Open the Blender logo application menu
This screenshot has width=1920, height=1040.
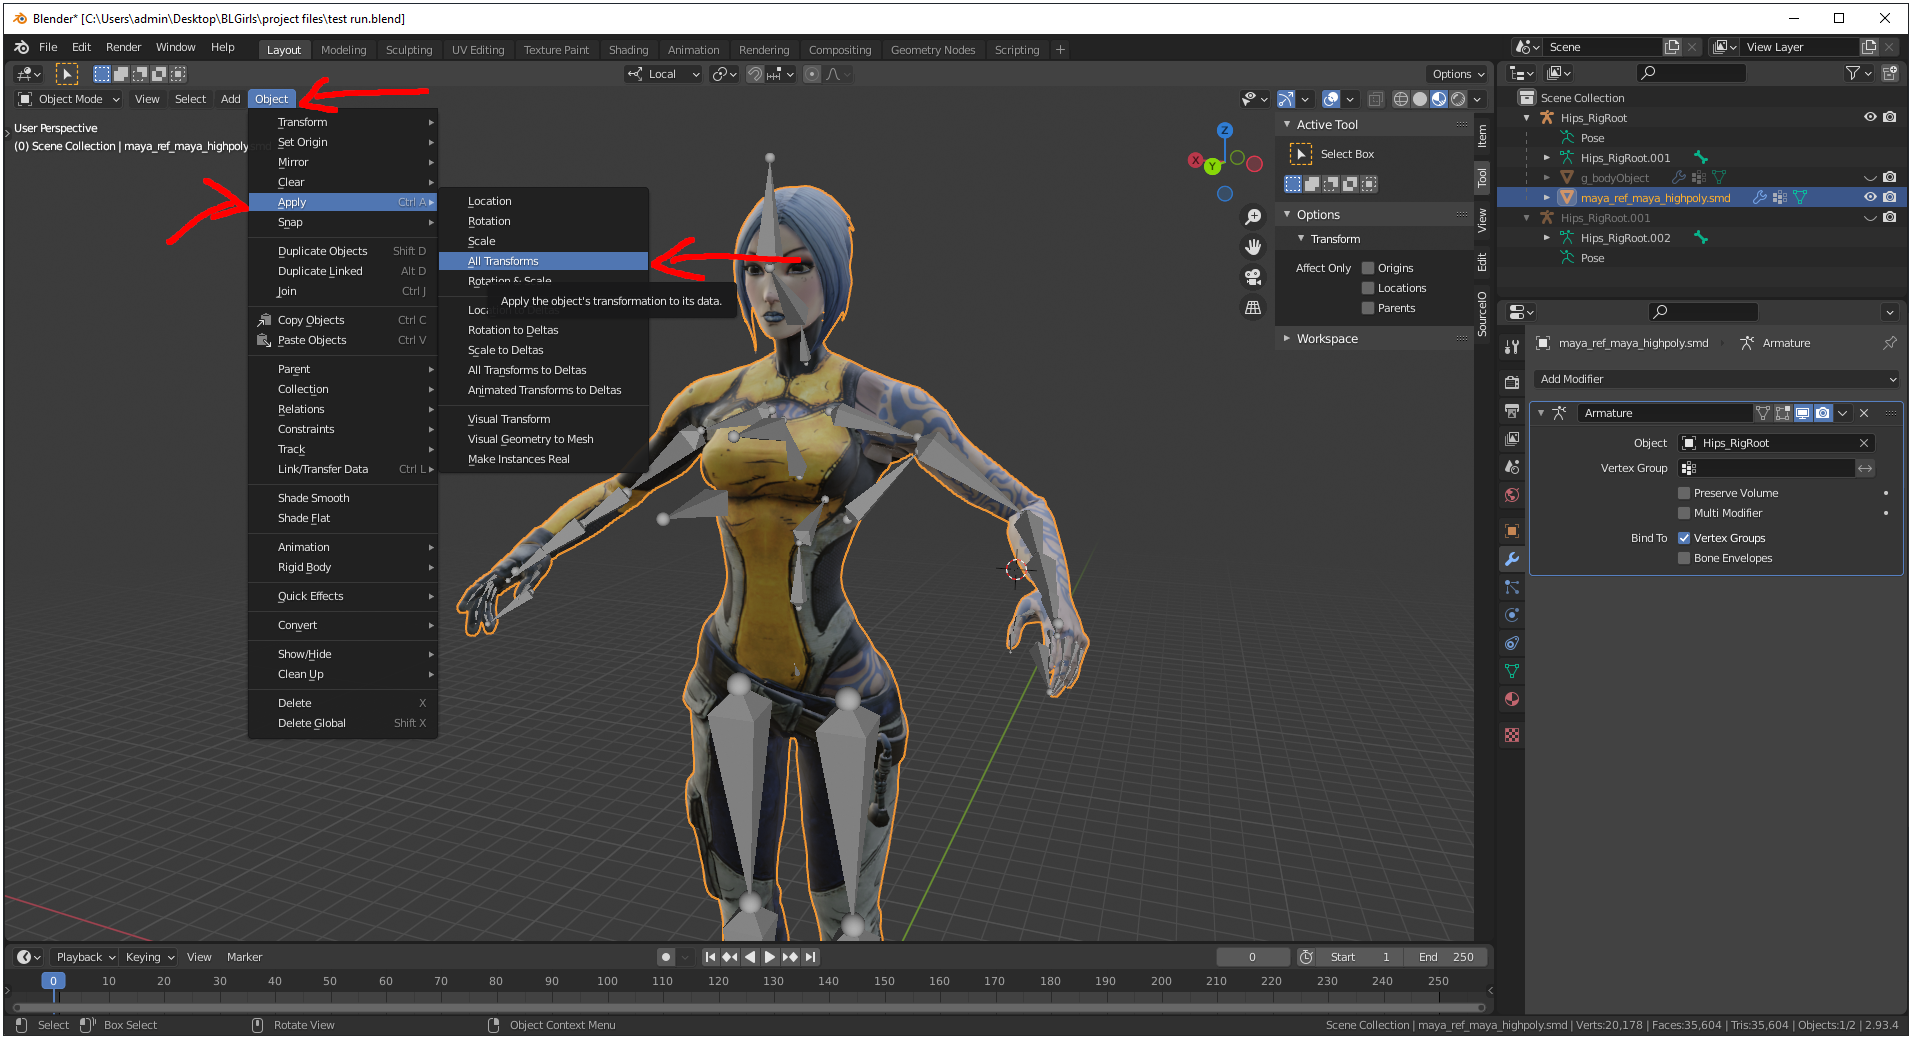[22, 47]
